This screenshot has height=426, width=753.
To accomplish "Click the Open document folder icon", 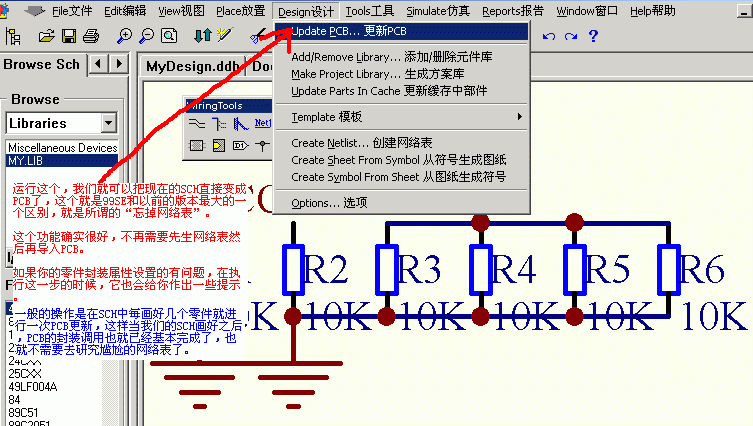I will 47,36.
